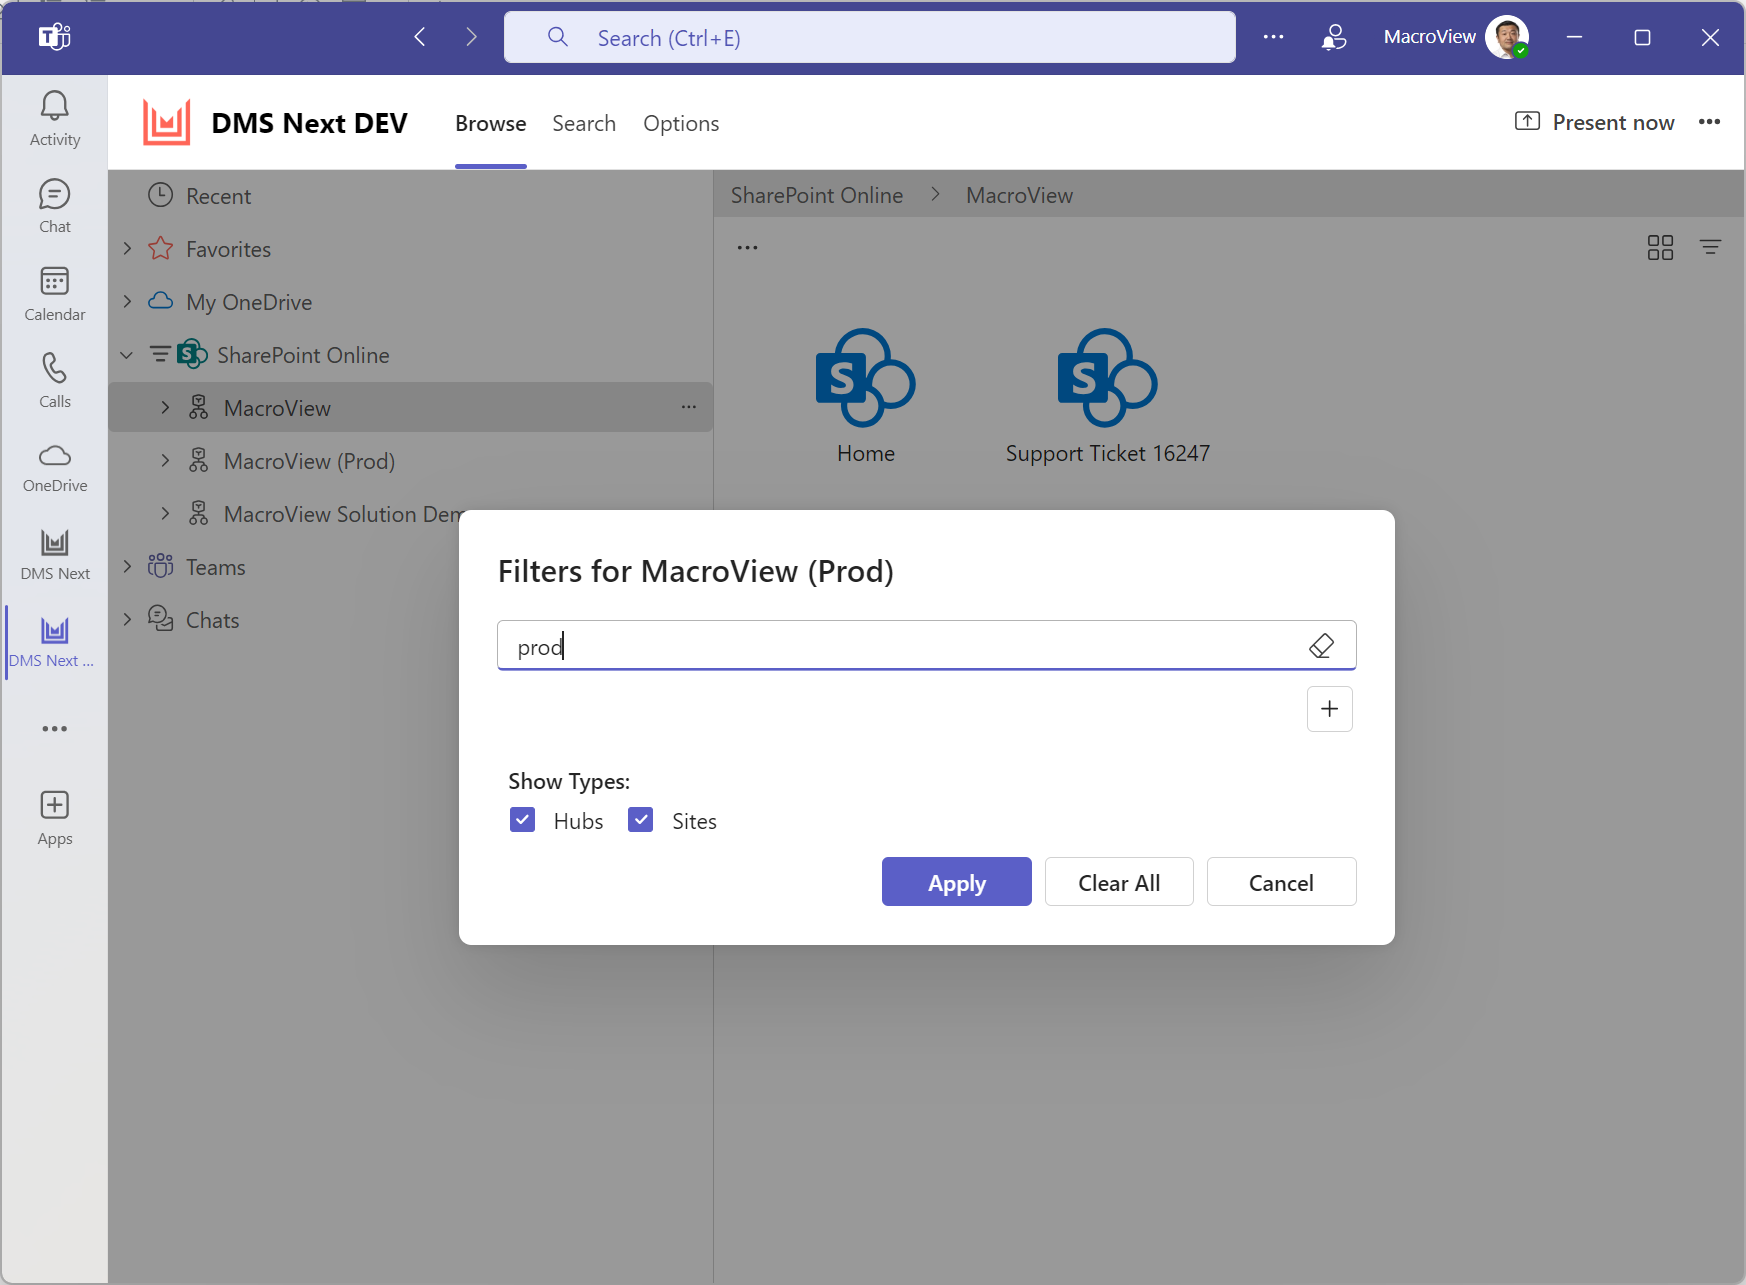Expand the Teams tree node

point(127,566)
